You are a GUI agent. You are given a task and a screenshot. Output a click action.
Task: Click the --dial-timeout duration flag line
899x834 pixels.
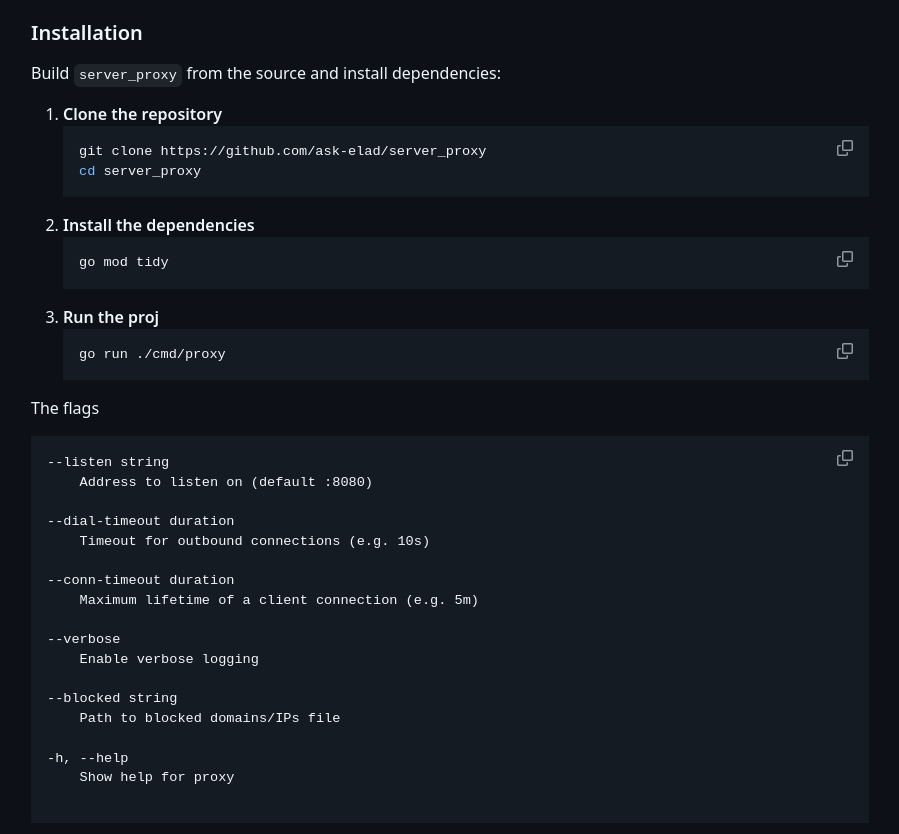pyautogui.click(x=140, y=521)
